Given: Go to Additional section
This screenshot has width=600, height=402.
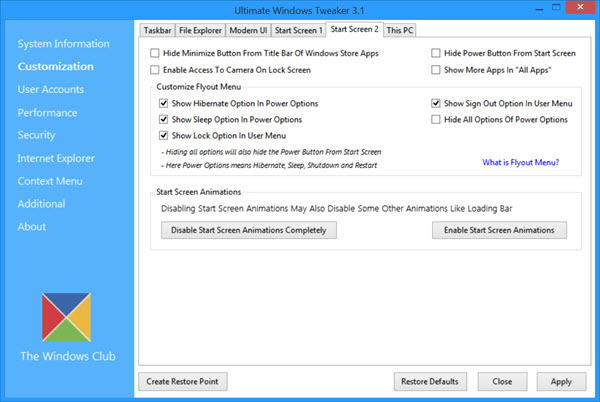Looking at the screenshot, I should point(41,204).
